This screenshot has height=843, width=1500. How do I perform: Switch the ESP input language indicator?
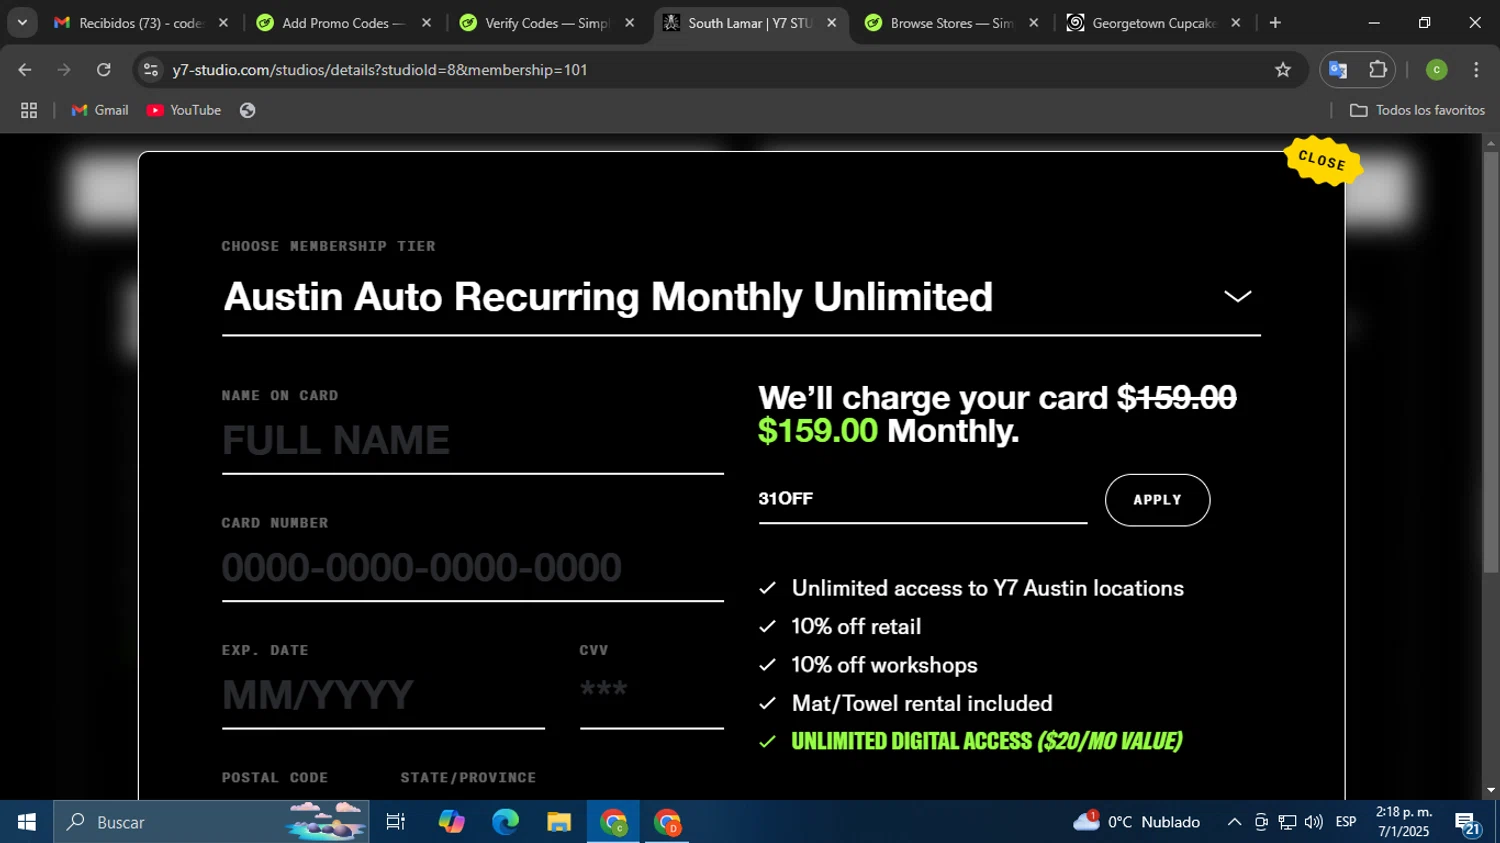pyautogui.click(x=1346, y=822)
